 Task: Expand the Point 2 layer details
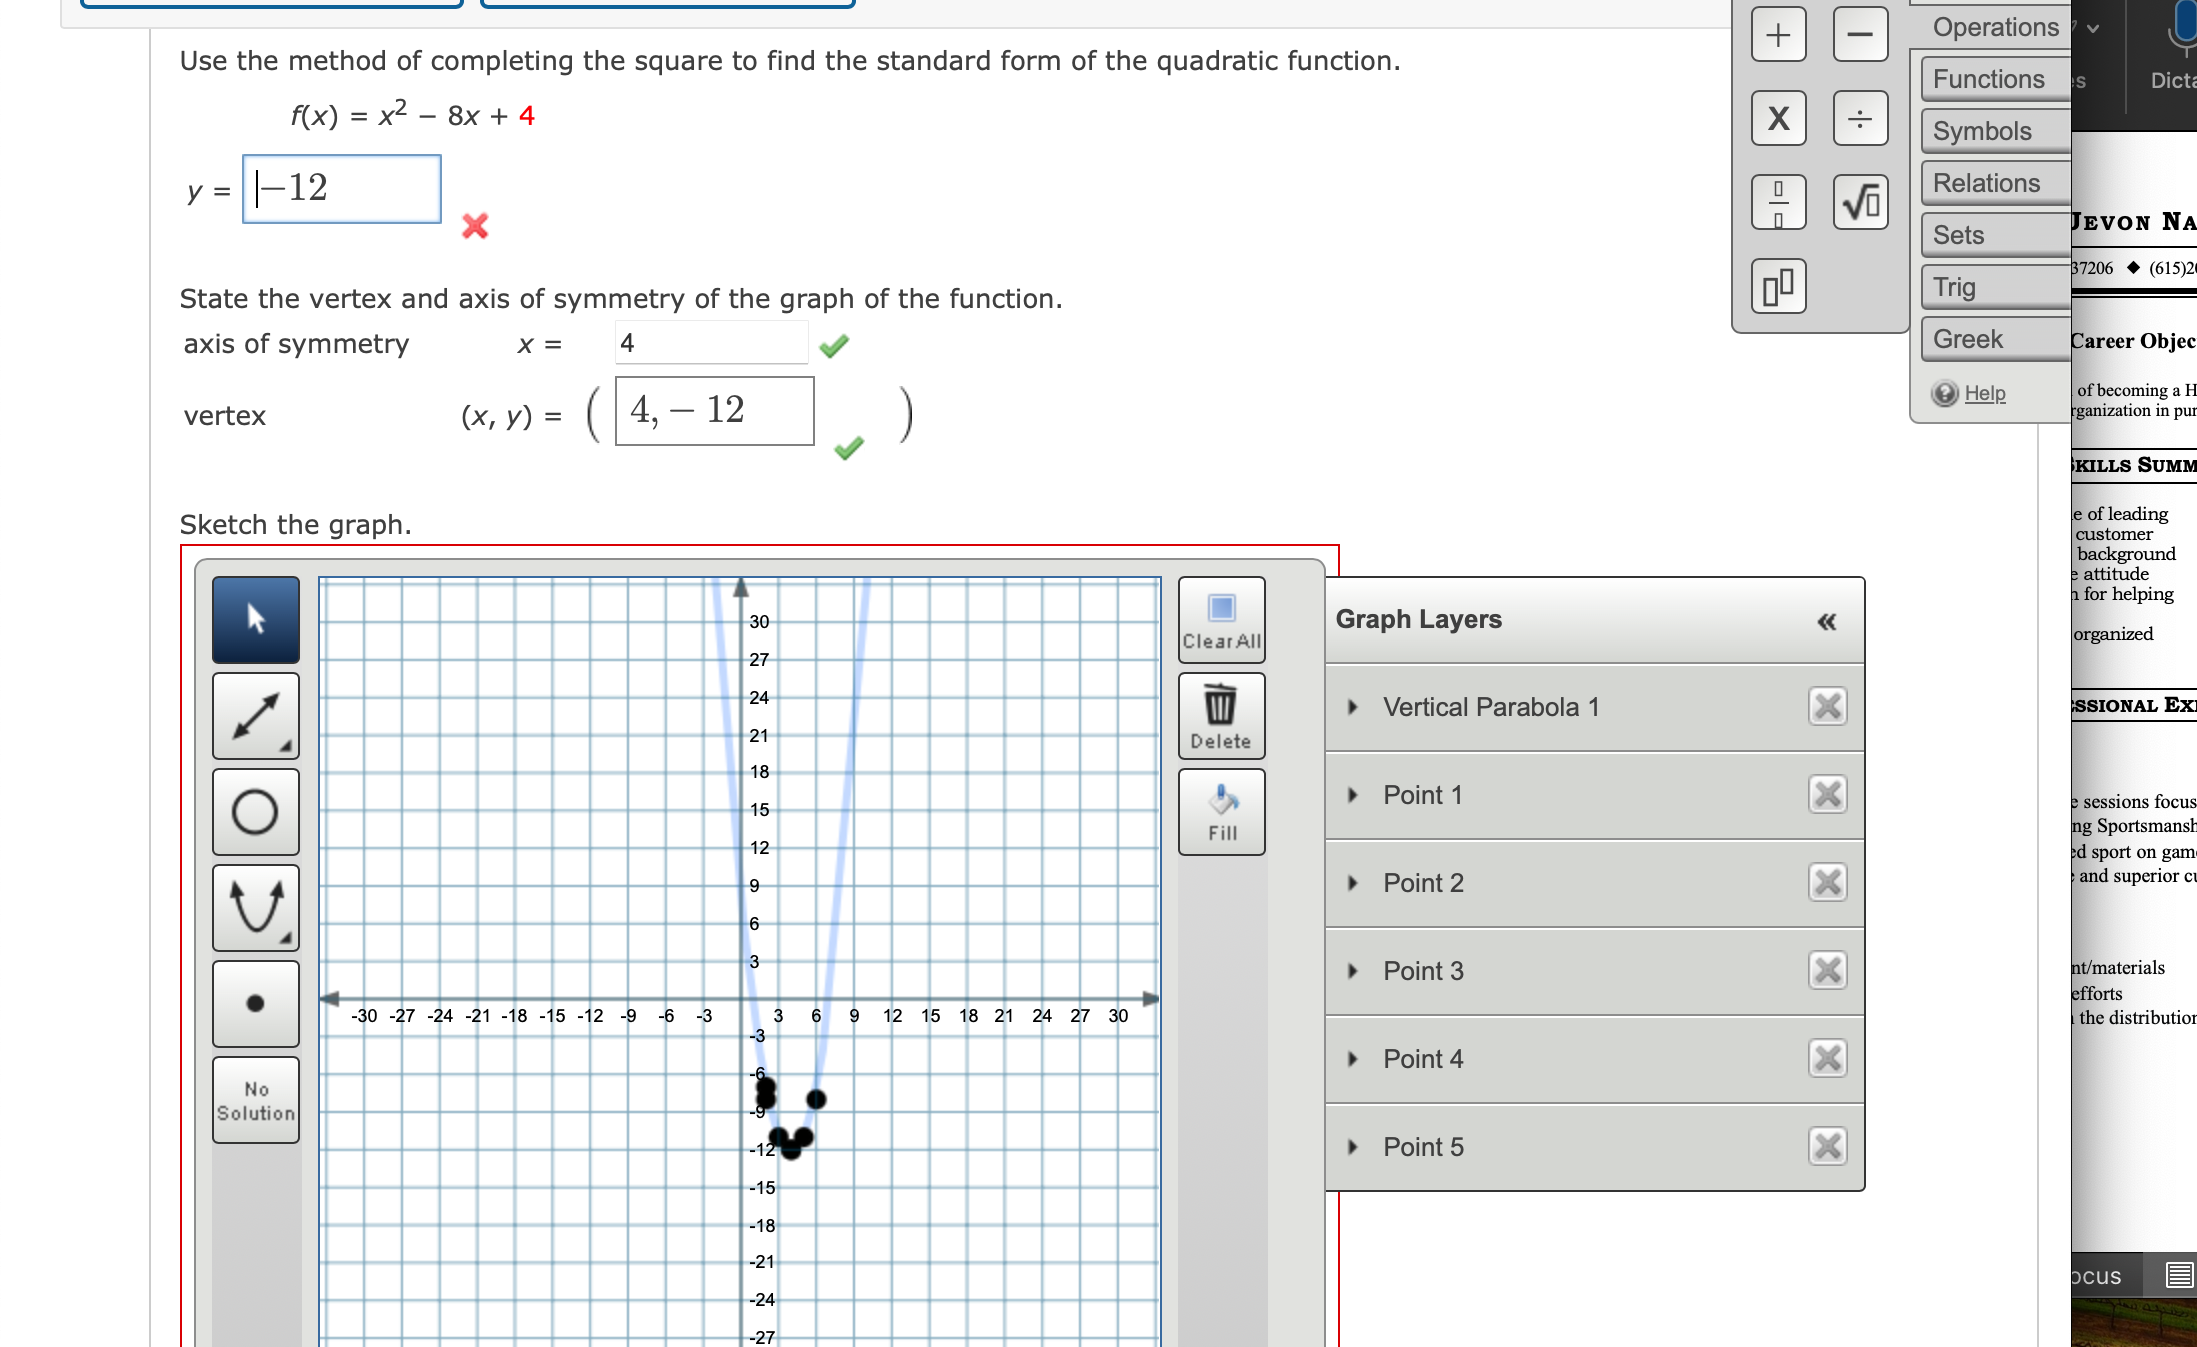point(1352,883)
